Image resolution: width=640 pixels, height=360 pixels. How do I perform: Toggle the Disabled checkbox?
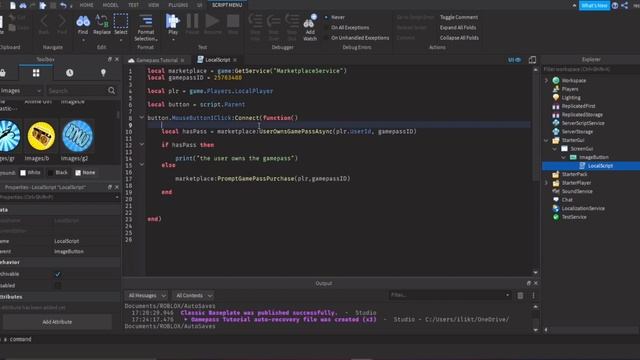click(58, 286)
